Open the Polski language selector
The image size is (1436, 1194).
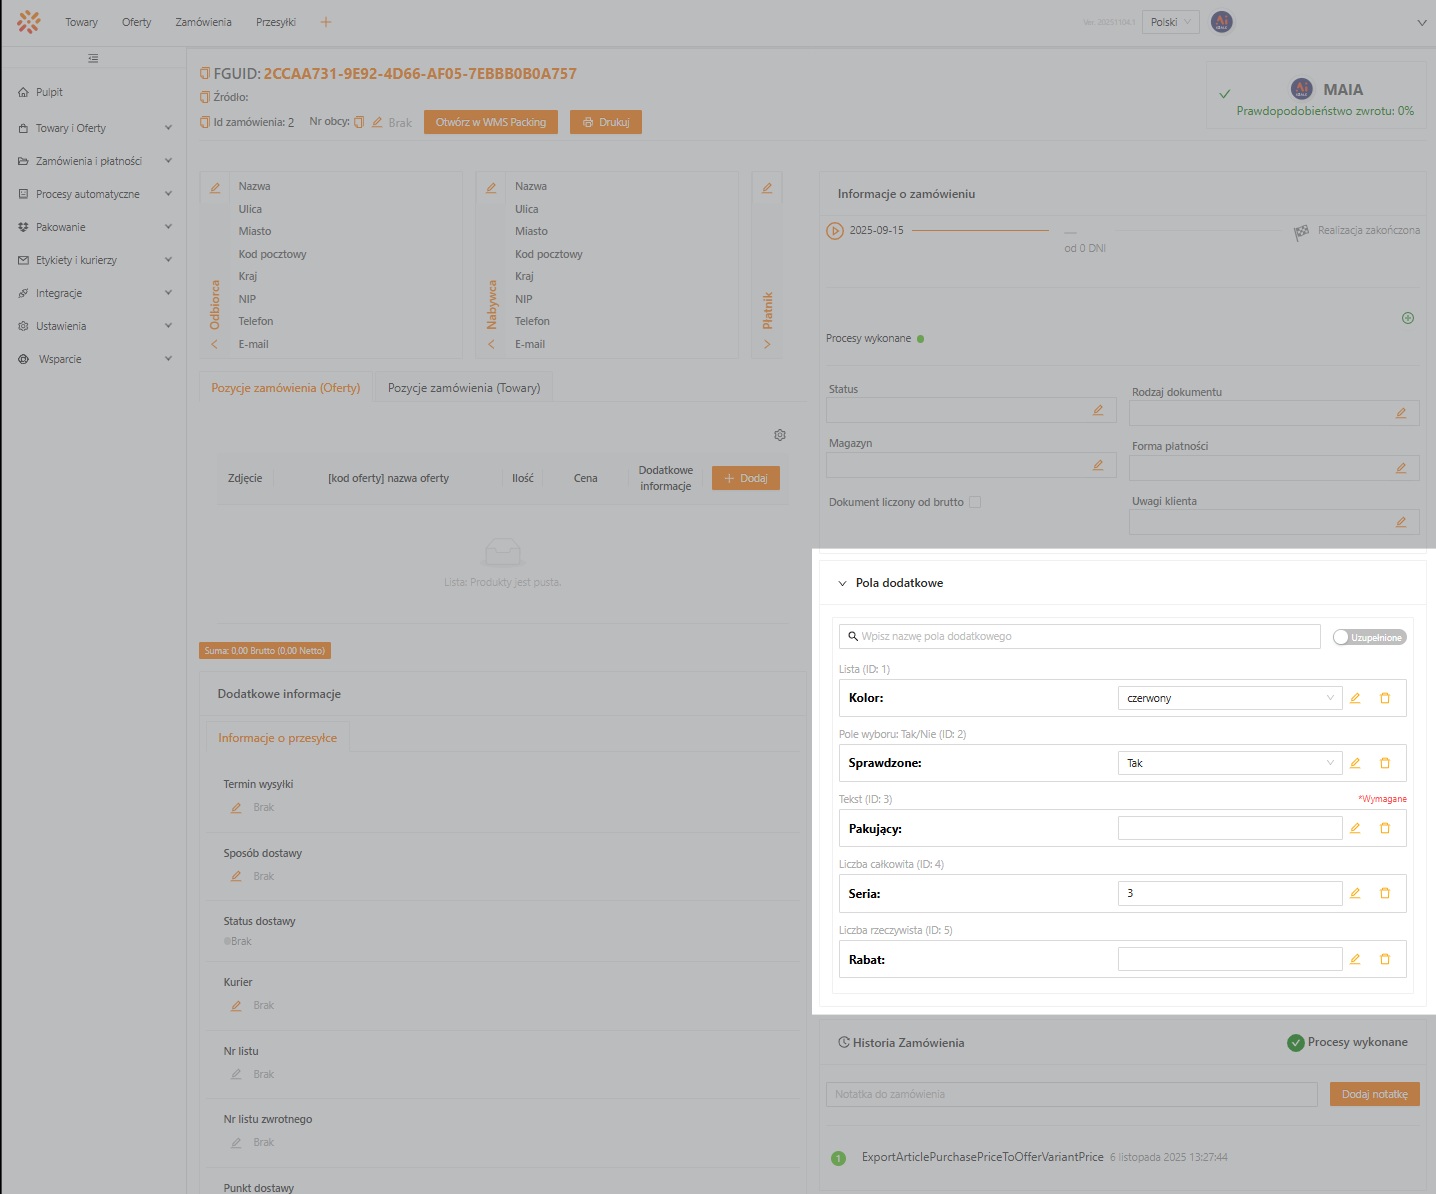1169,22
